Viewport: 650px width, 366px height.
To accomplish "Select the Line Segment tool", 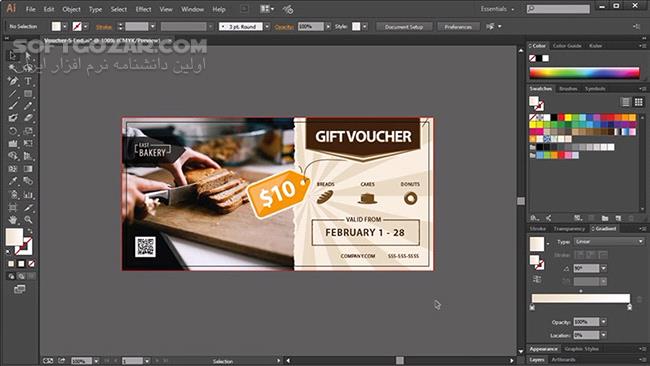I will (x=13, y=94).
